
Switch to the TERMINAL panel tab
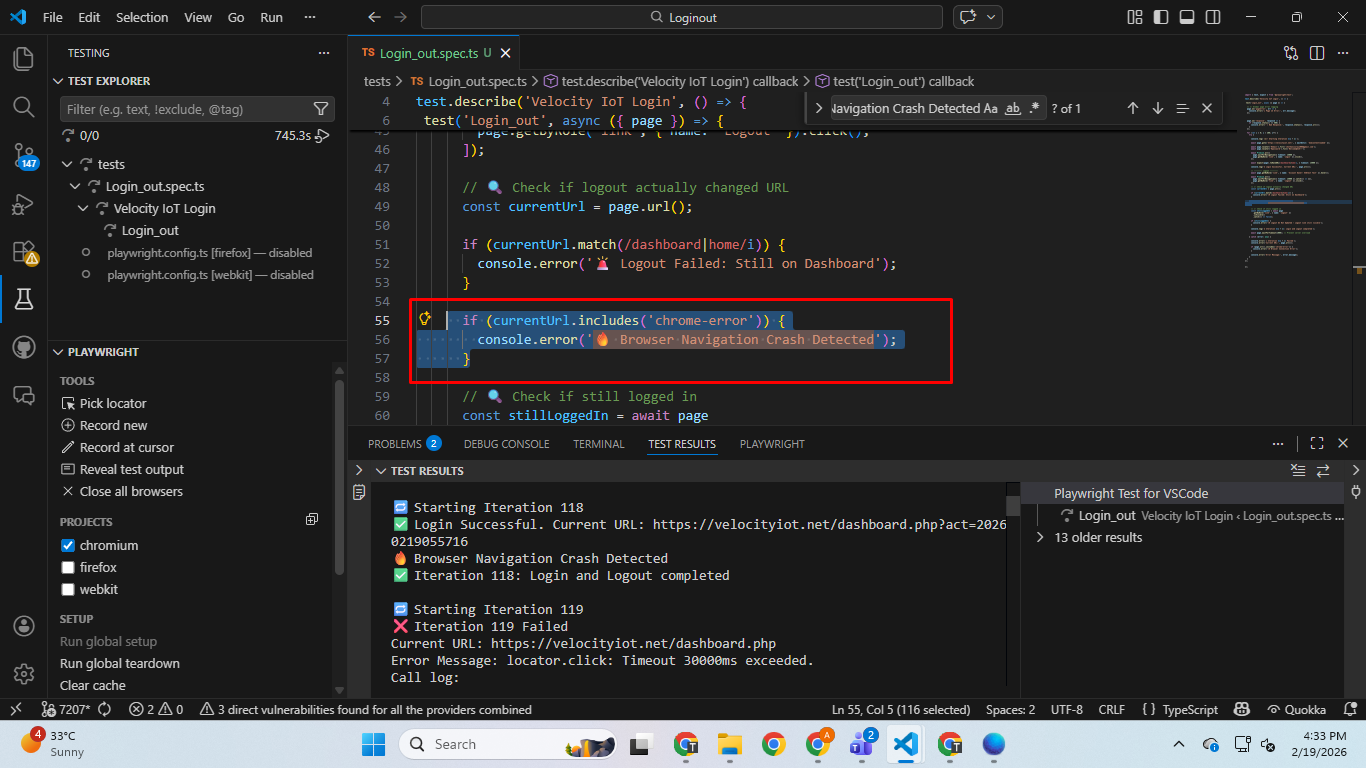[x=598, y=444]
